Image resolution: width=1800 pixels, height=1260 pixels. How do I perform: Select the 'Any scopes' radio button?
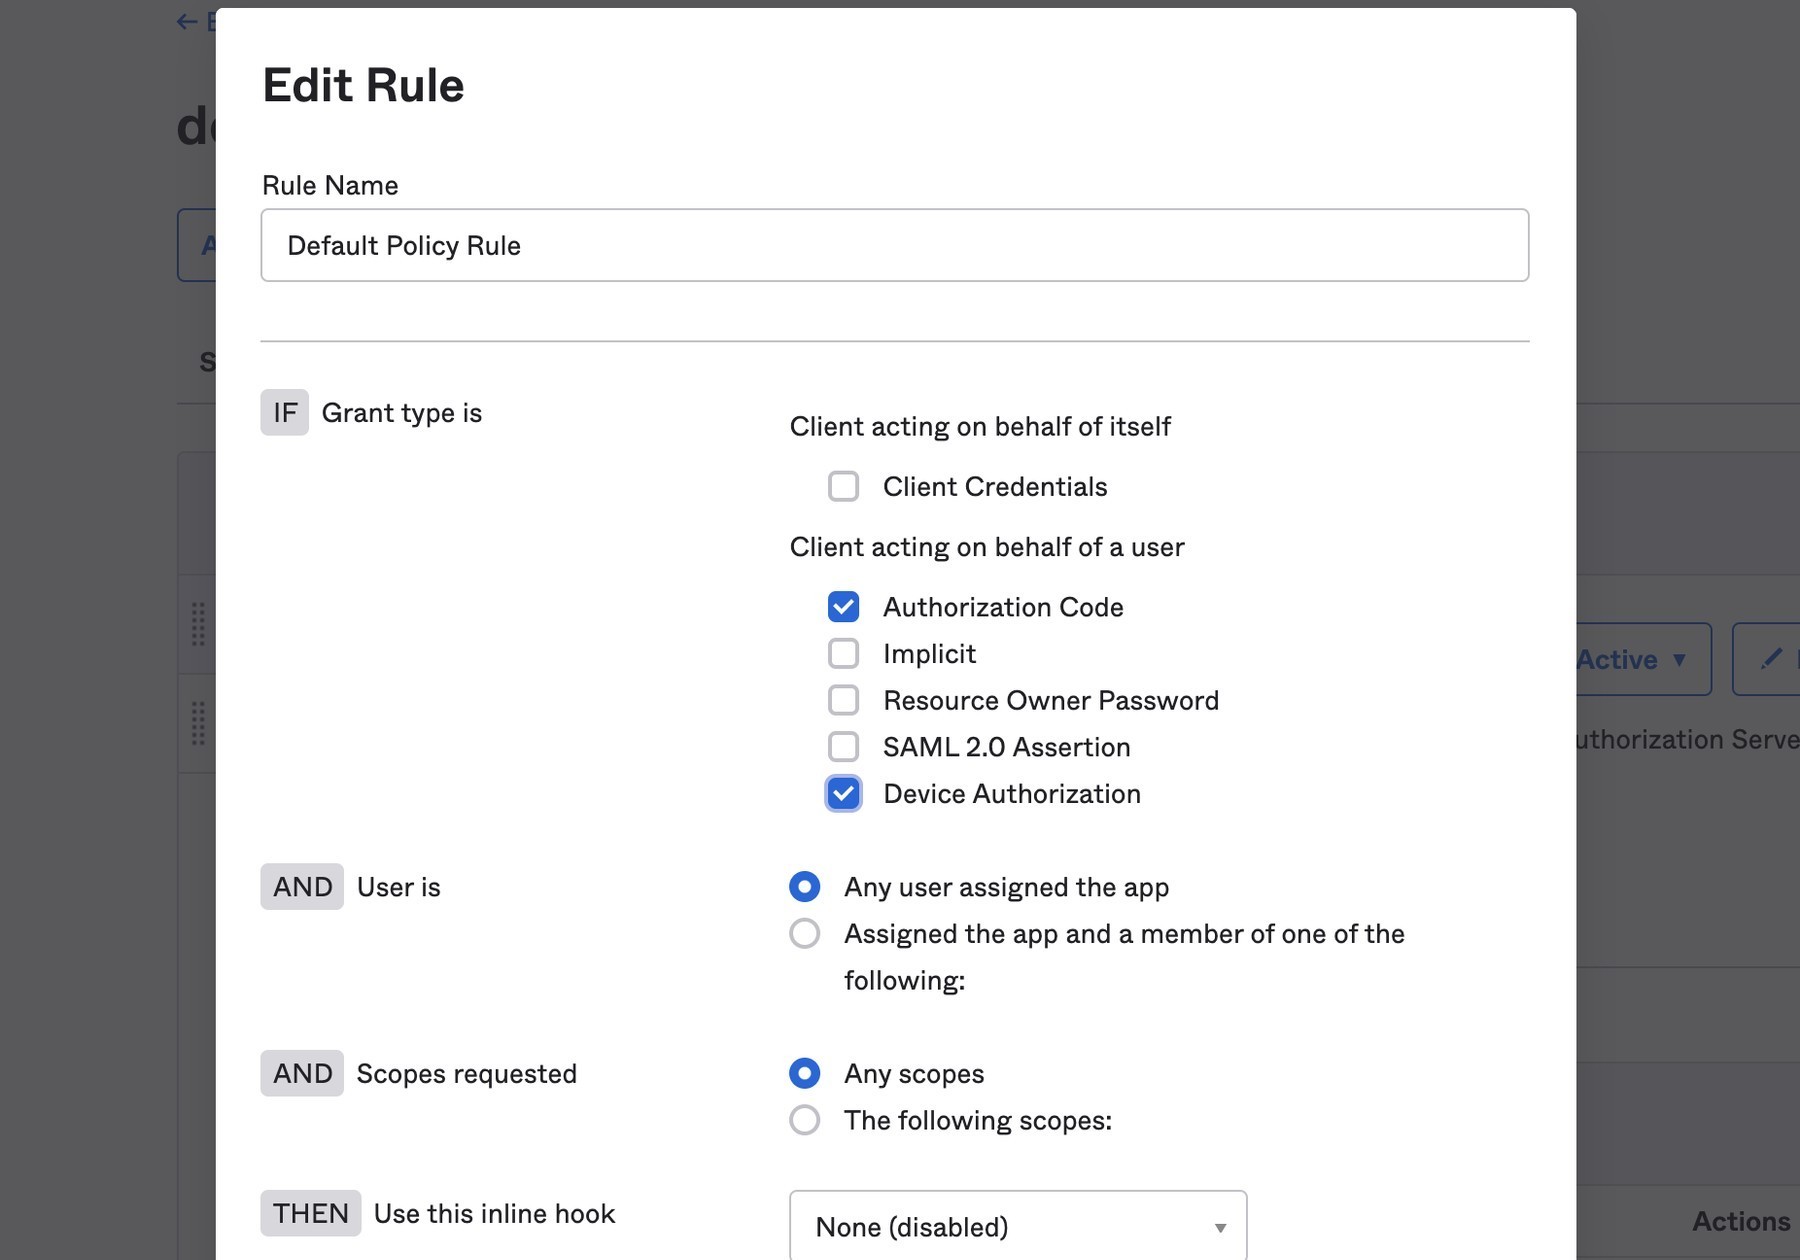[x=804, y=1074]
